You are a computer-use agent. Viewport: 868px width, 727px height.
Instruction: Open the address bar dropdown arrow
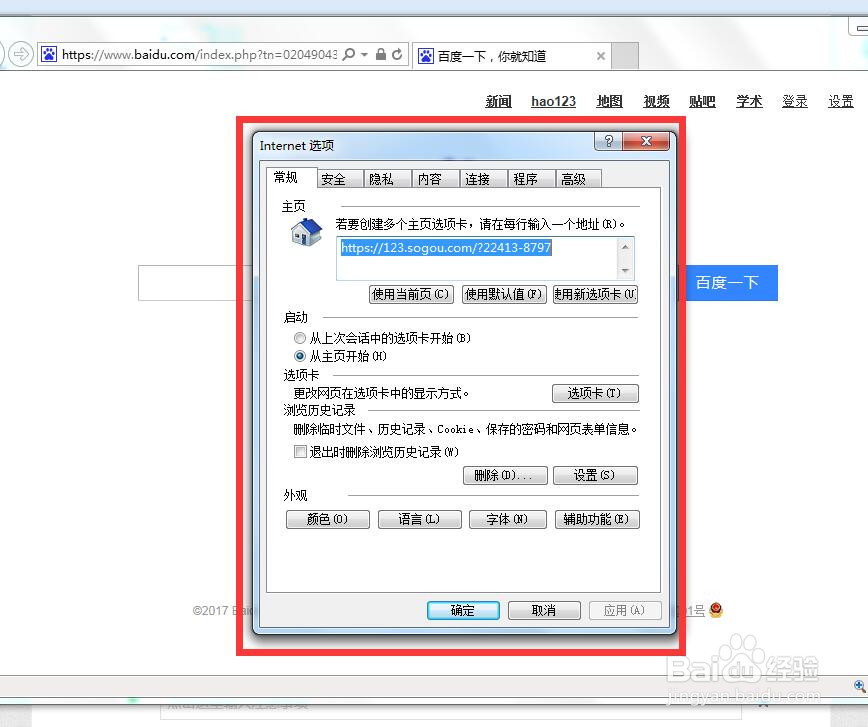(364, 54)
